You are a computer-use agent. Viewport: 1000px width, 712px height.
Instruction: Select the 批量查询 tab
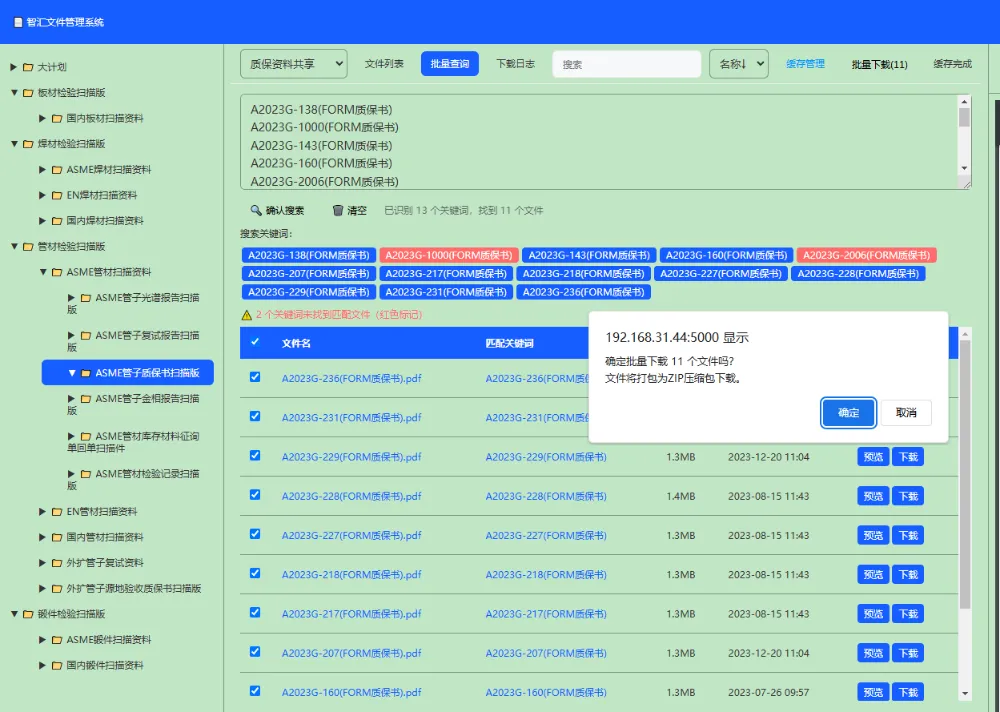point(450,64)
